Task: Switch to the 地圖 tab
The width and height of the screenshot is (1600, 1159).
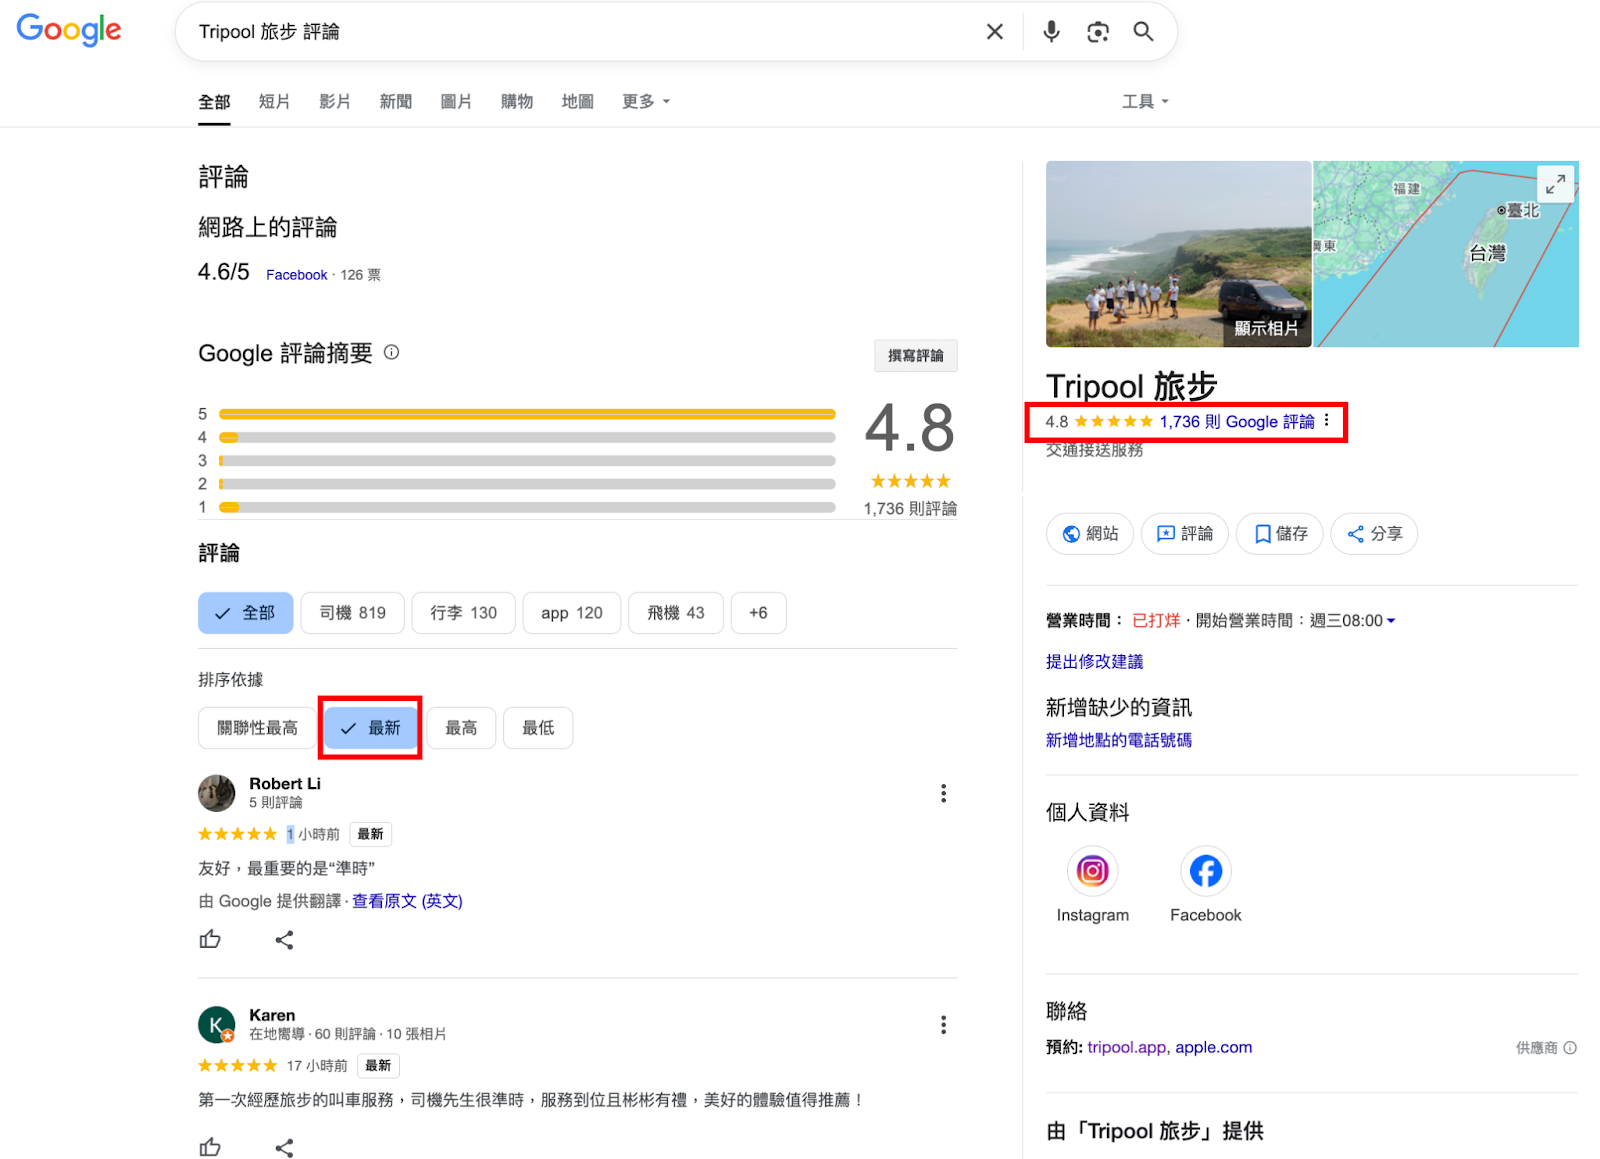Action: pos(578,101)
